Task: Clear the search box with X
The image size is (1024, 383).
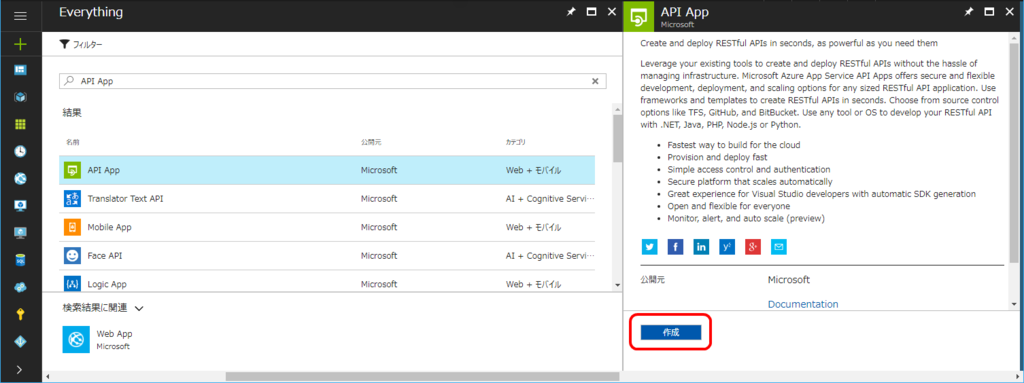Action: pyautogui.click(x=595, y=81)
